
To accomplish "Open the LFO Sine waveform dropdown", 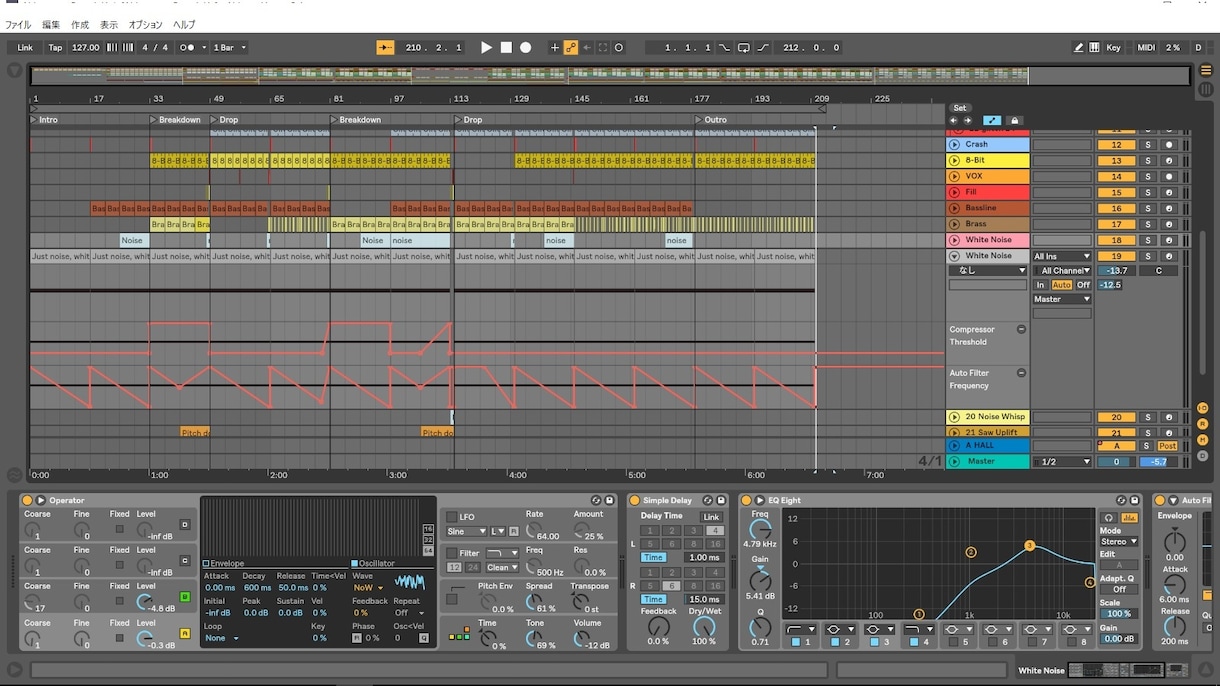I will [467, 531].
